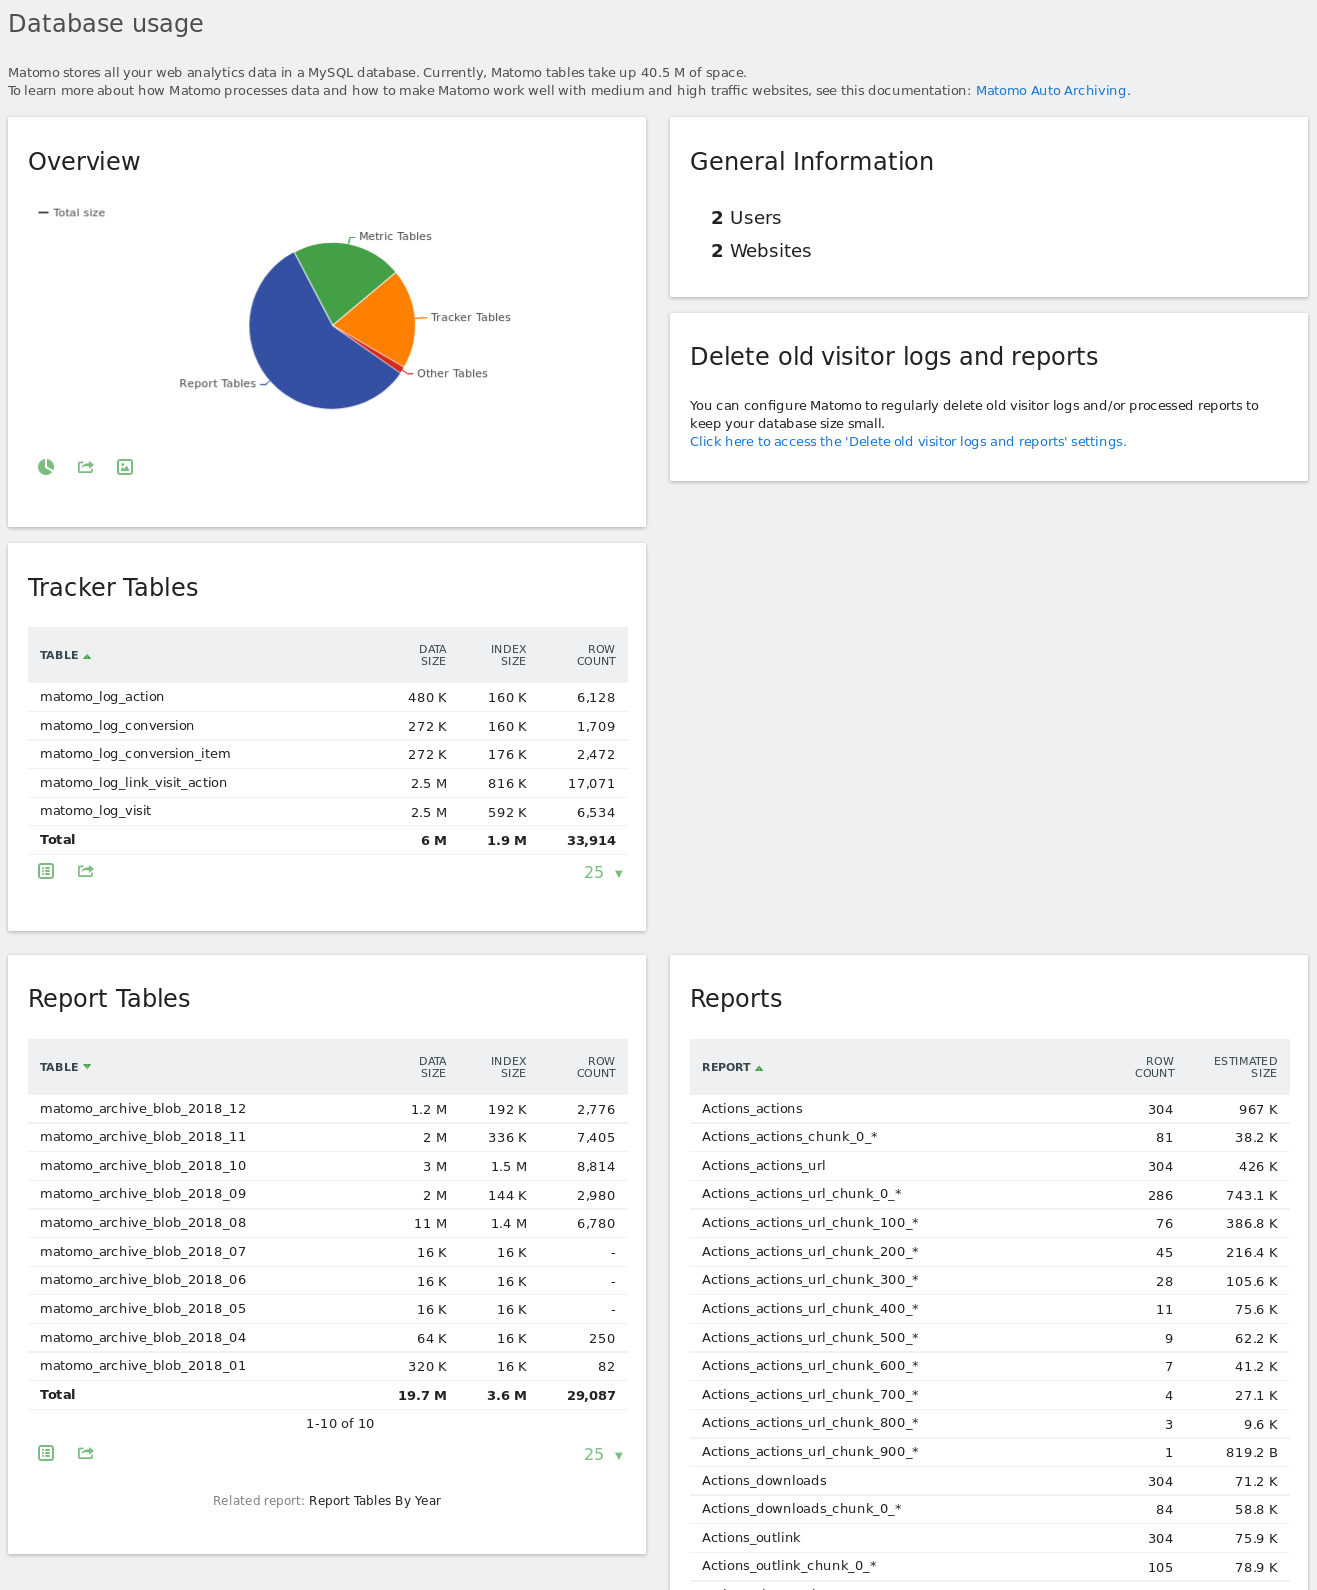Sort Reports by the Estimated Size column

[1245, 1067]
